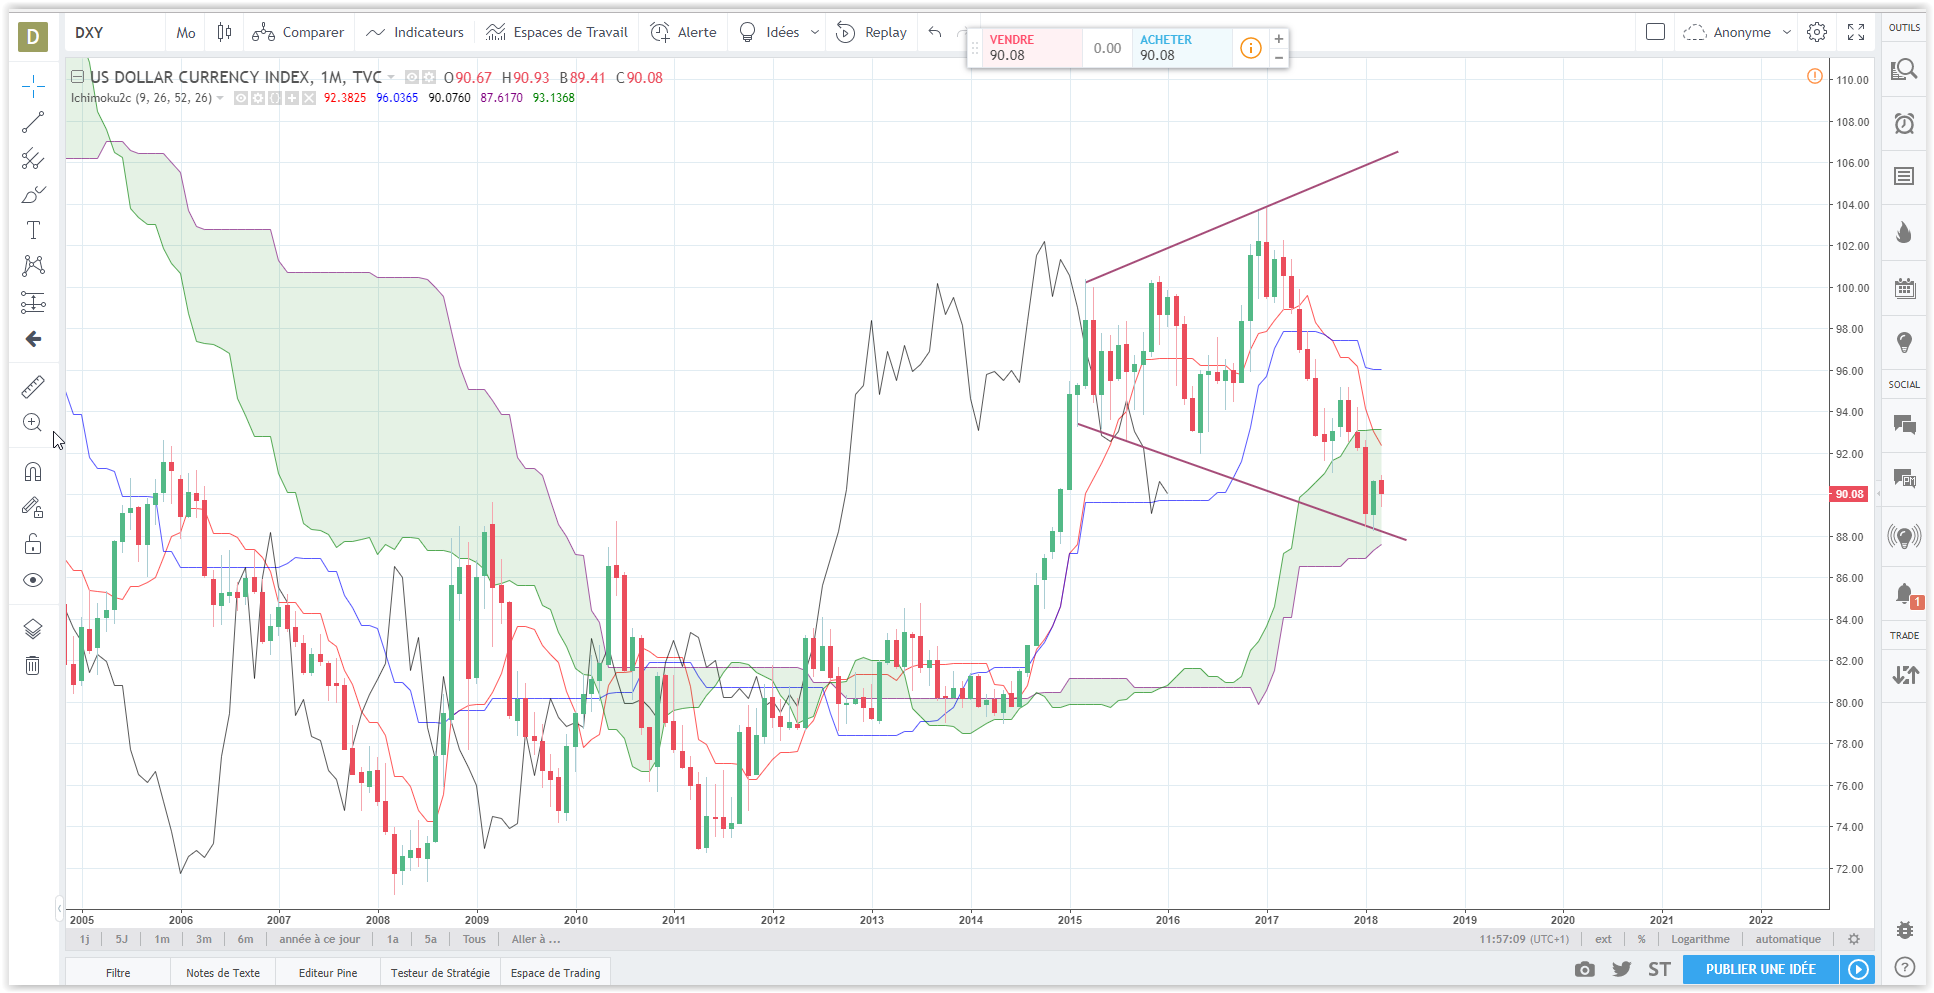The height and width of the screenshot is (993, 1934).
Task: Select the crosshair cursor tool
Action: (33, 87)
